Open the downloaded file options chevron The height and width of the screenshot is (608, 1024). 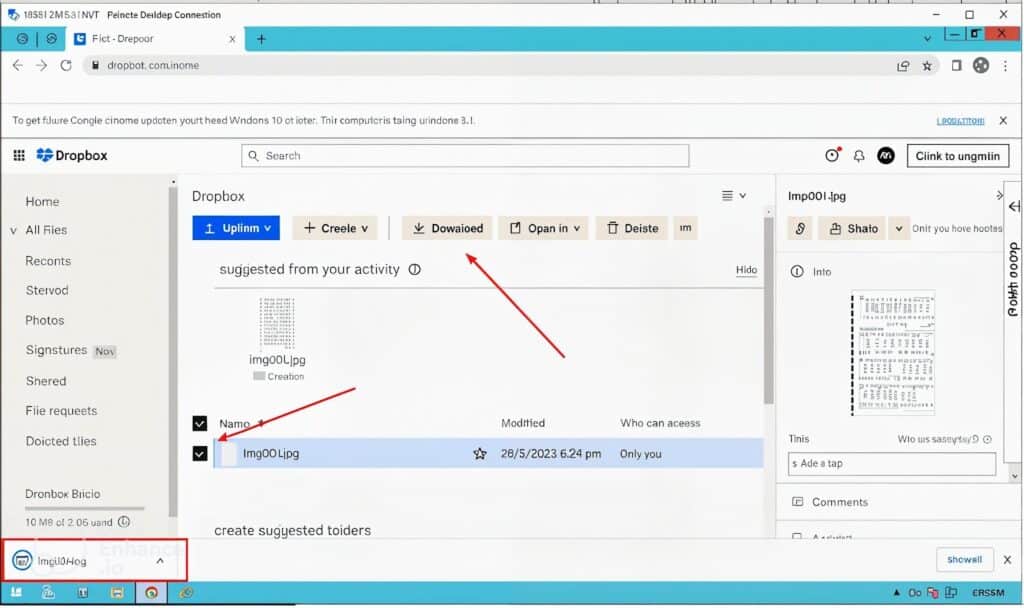pos(160,561)
